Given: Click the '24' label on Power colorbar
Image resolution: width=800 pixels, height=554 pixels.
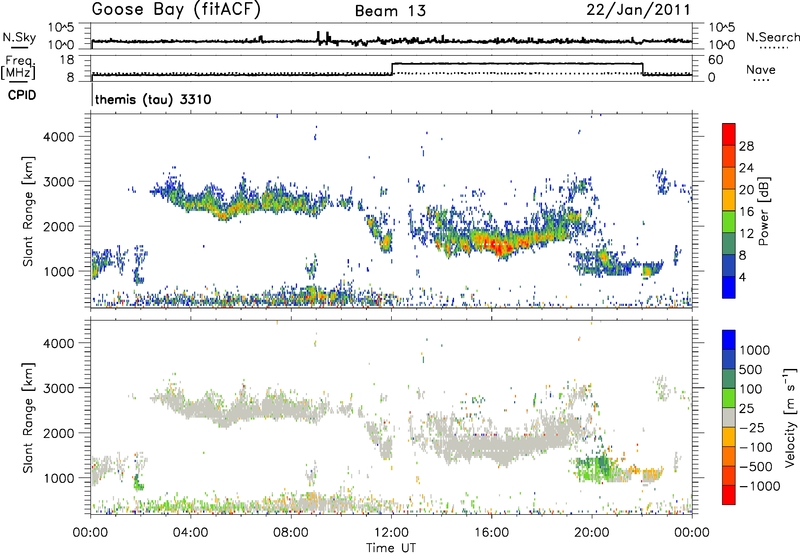Looking at the screenshot, I should tap(746, 168).
